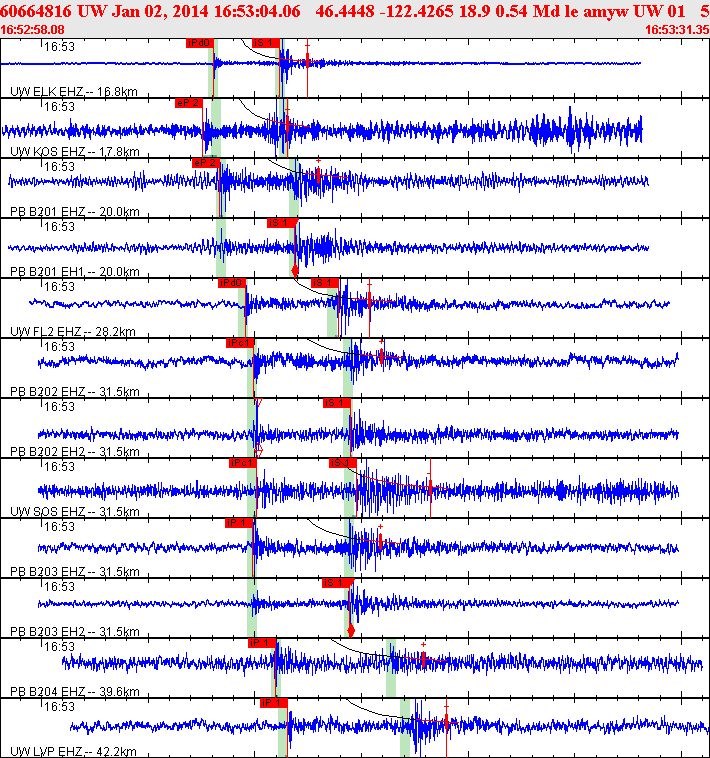The width and height of the screenshot is (710, 758).
Task: Select the iP 1 flag on LVP trace
Action: click(274, 702)
